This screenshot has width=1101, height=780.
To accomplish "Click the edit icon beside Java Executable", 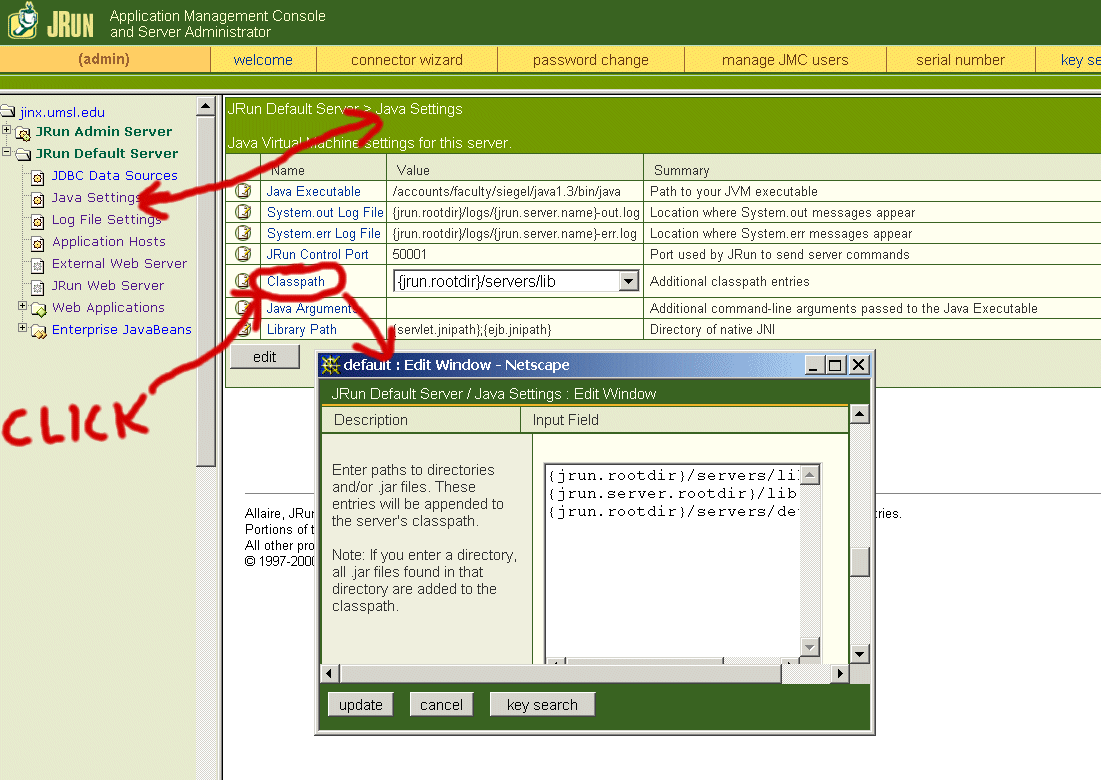I will (243, 191).
